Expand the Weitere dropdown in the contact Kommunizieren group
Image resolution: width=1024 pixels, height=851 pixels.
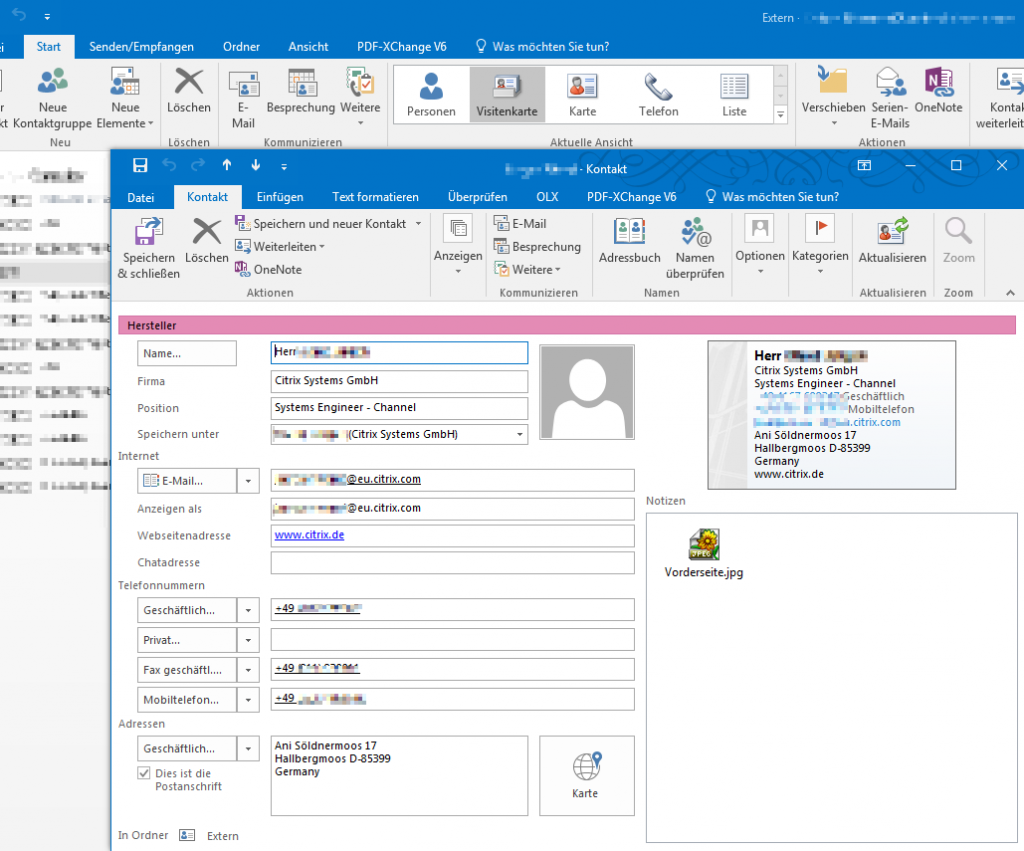coord(528,269)
